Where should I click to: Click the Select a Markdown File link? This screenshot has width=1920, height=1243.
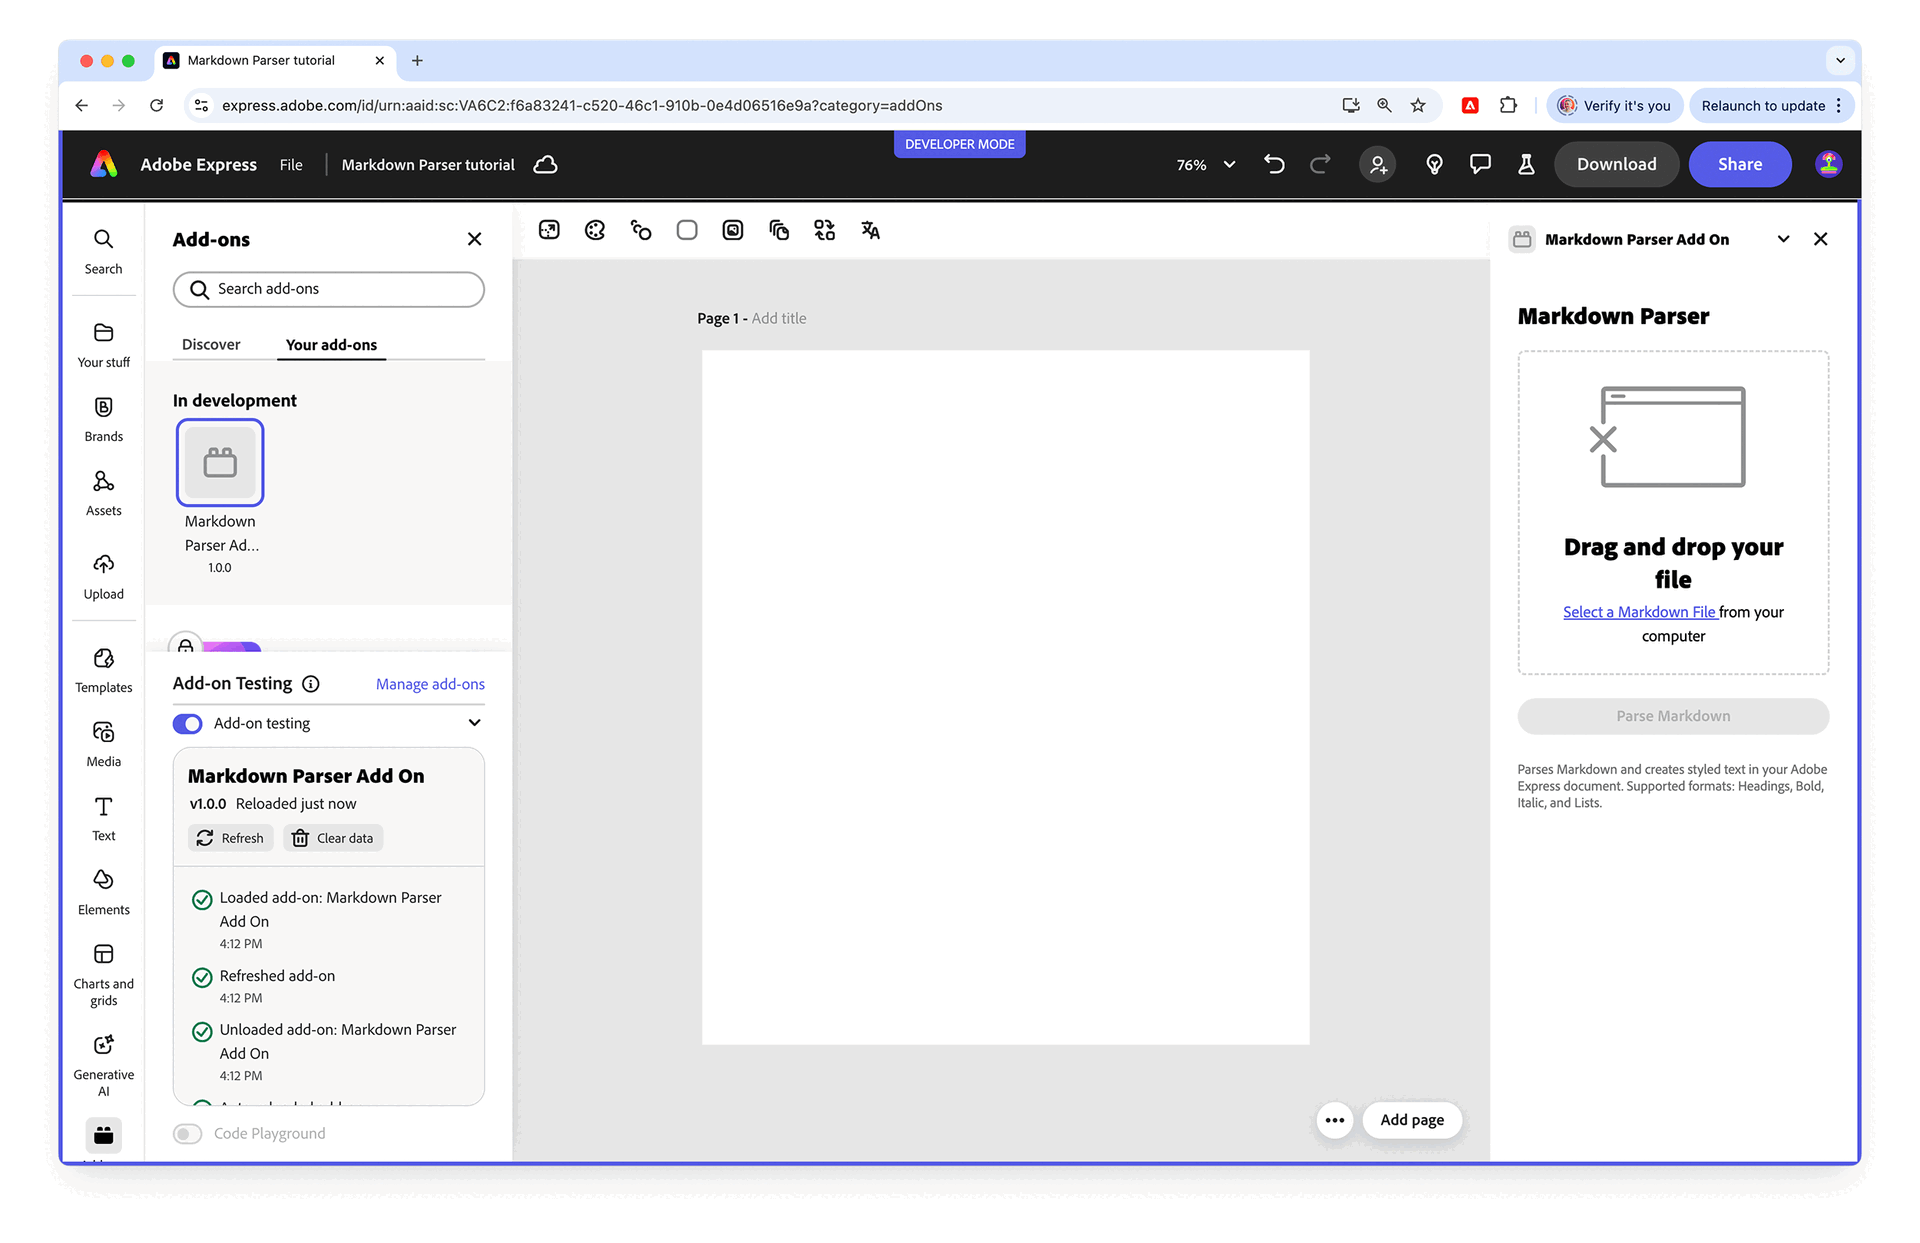(1639, 612)
